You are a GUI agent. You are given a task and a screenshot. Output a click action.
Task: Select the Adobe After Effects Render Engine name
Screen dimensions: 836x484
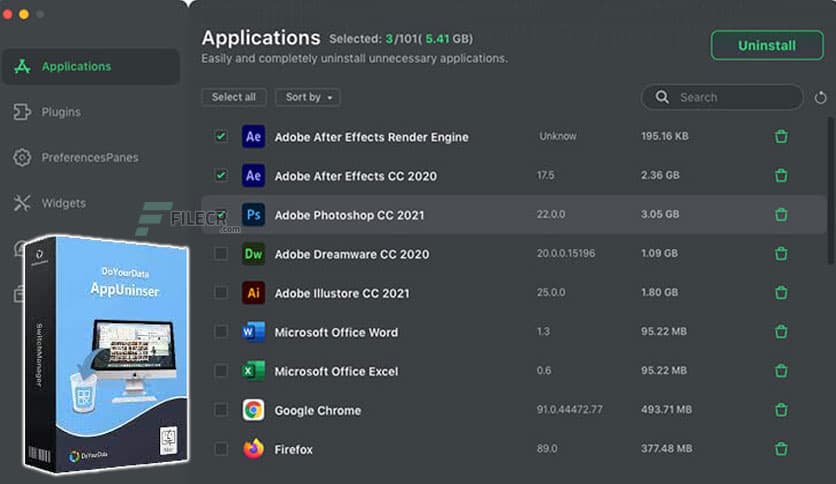(x=372, y=137)
